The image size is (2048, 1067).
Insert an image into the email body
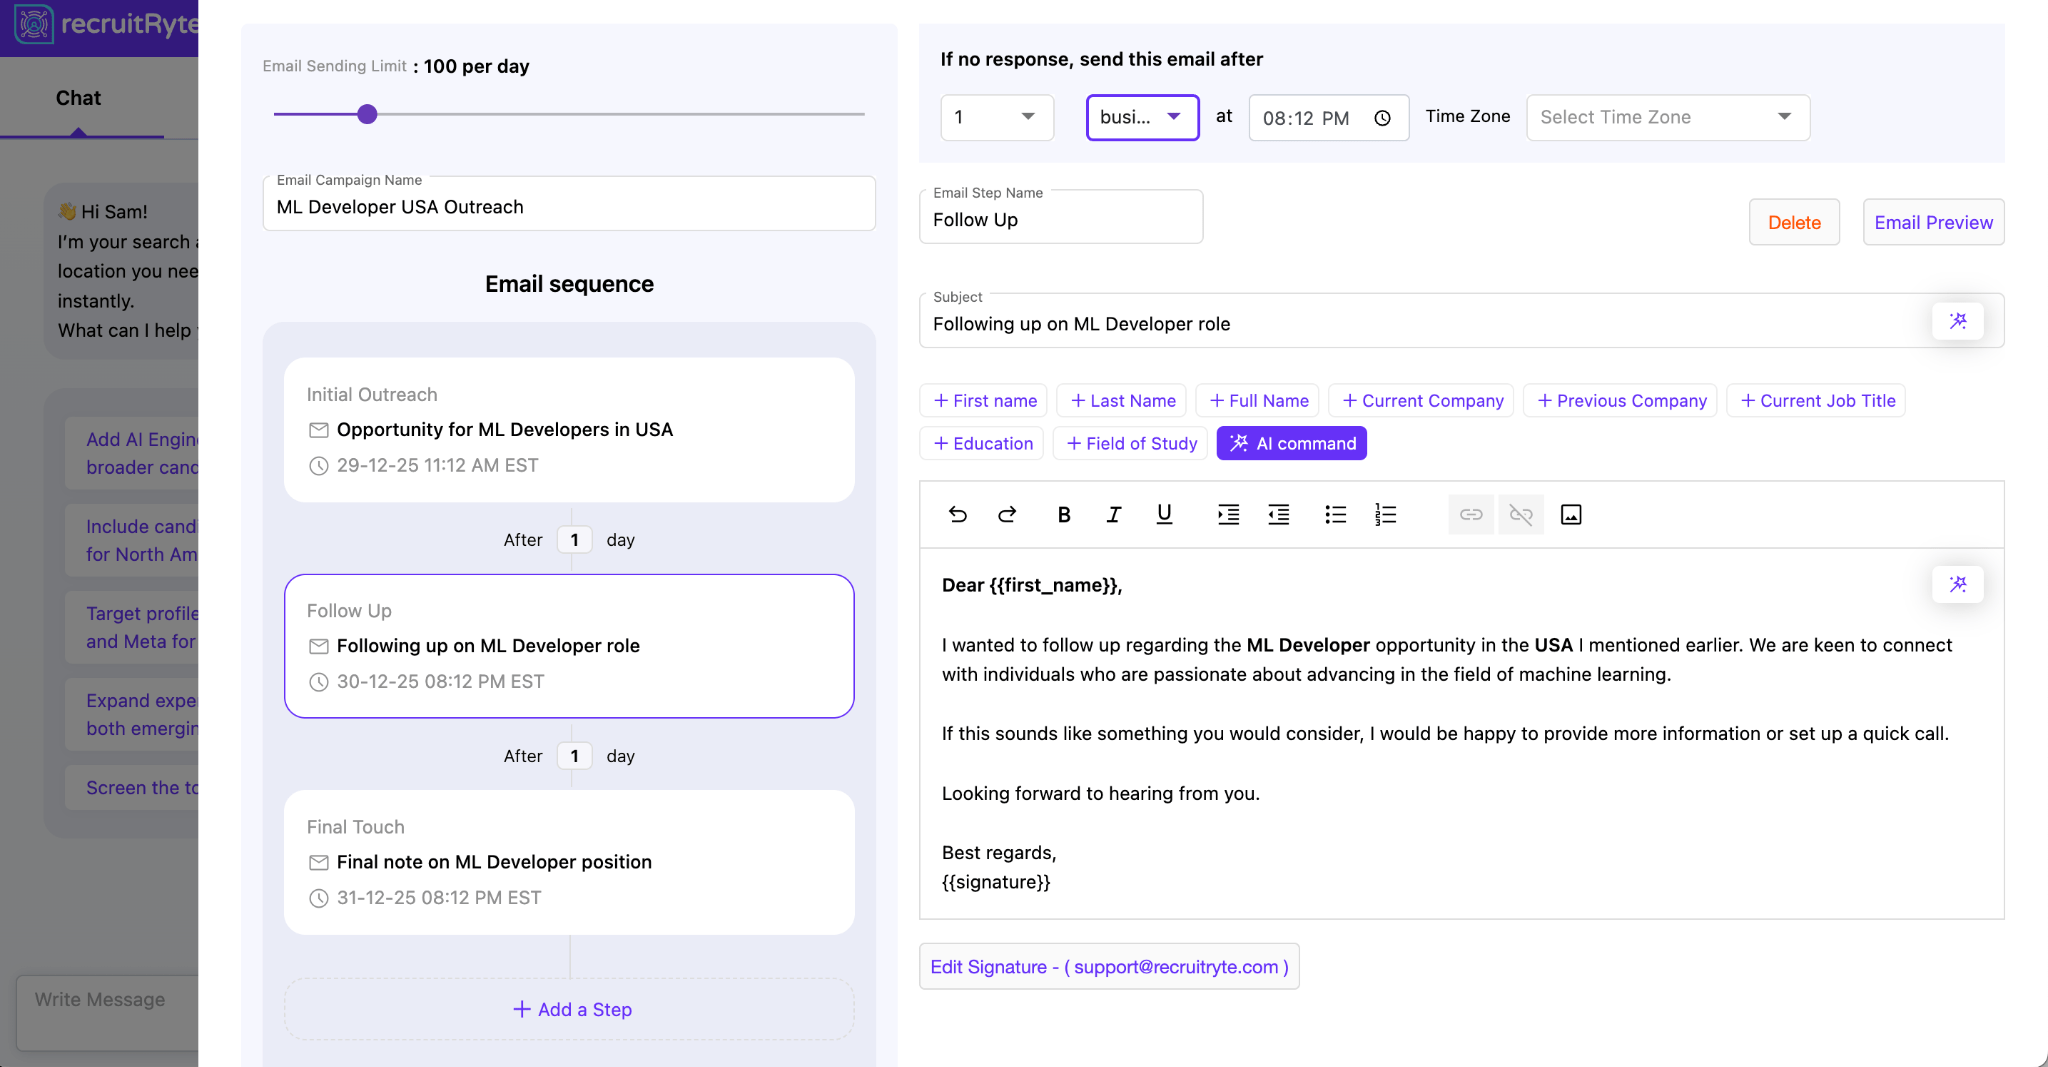click(1570, 514)
